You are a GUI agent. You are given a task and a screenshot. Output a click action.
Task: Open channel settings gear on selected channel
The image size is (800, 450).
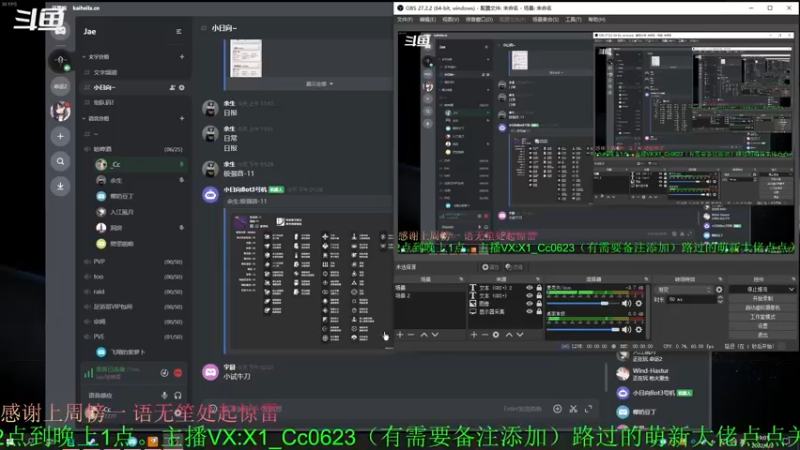tap(182, 88)
